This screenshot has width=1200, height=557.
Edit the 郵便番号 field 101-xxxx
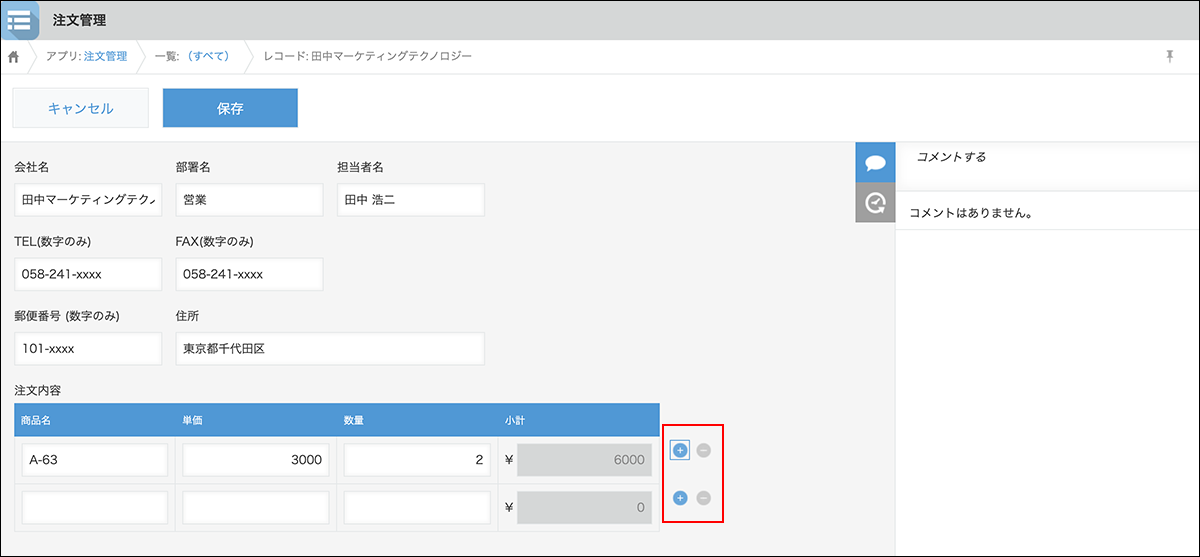click(x=88, y=349)
